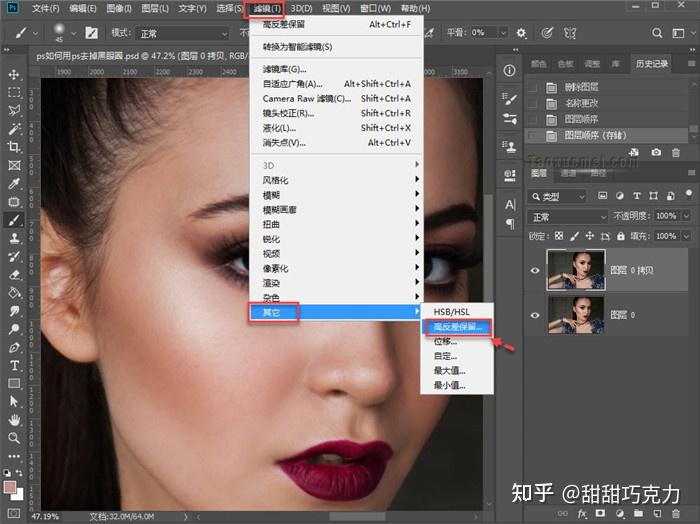Select the Horizontal Type tool in toolbar
The image size is (700, 524).
click(x=14, y=366)
